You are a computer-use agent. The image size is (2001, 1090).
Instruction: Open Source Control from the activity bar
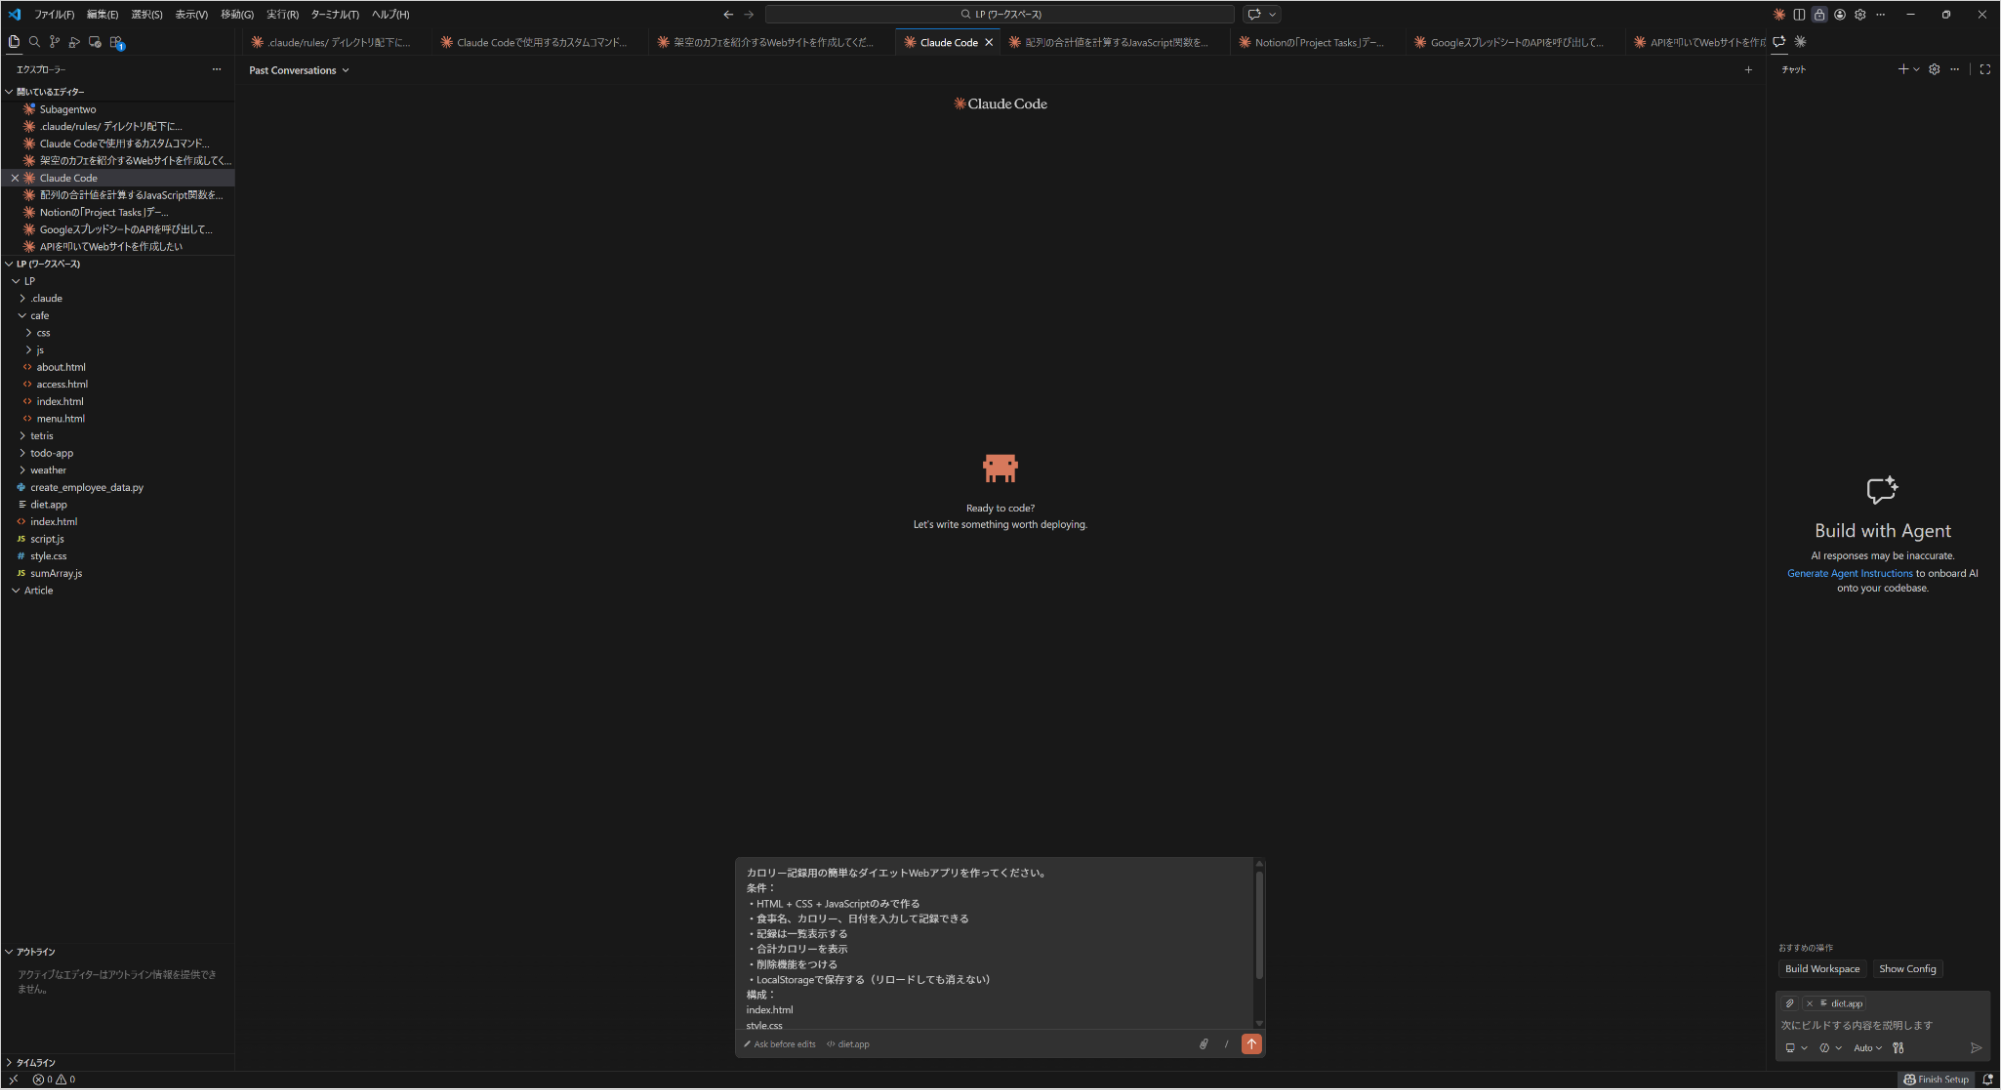pos(55,42)
